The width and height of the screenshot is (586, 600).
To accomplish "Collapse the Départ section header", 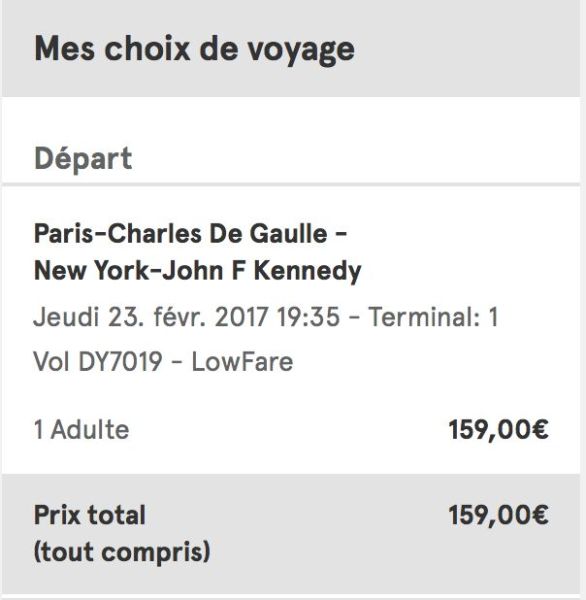I will coord(83,159).
